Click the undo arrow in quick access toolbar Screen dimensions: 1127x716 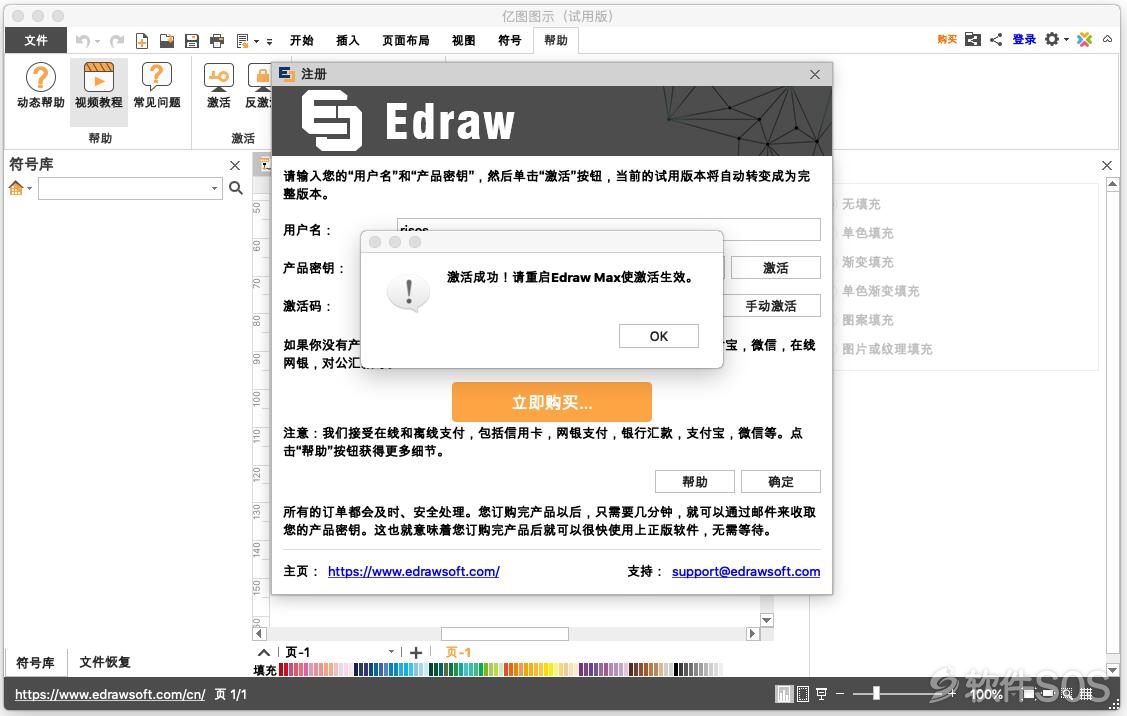click(x=82, y=41)
